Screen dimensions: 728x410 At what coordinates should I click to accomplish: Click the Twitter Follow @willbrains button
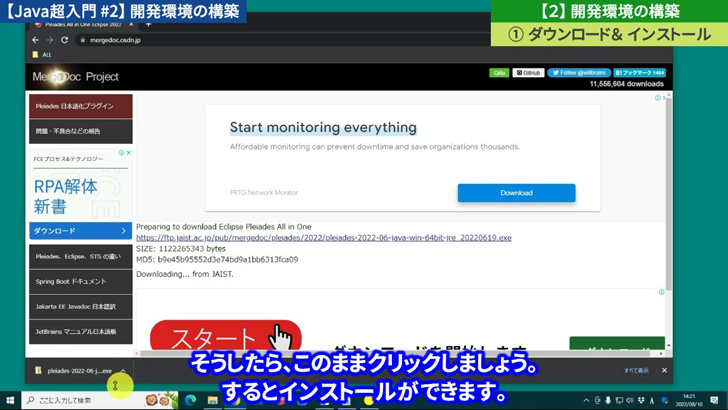(579, 73)
